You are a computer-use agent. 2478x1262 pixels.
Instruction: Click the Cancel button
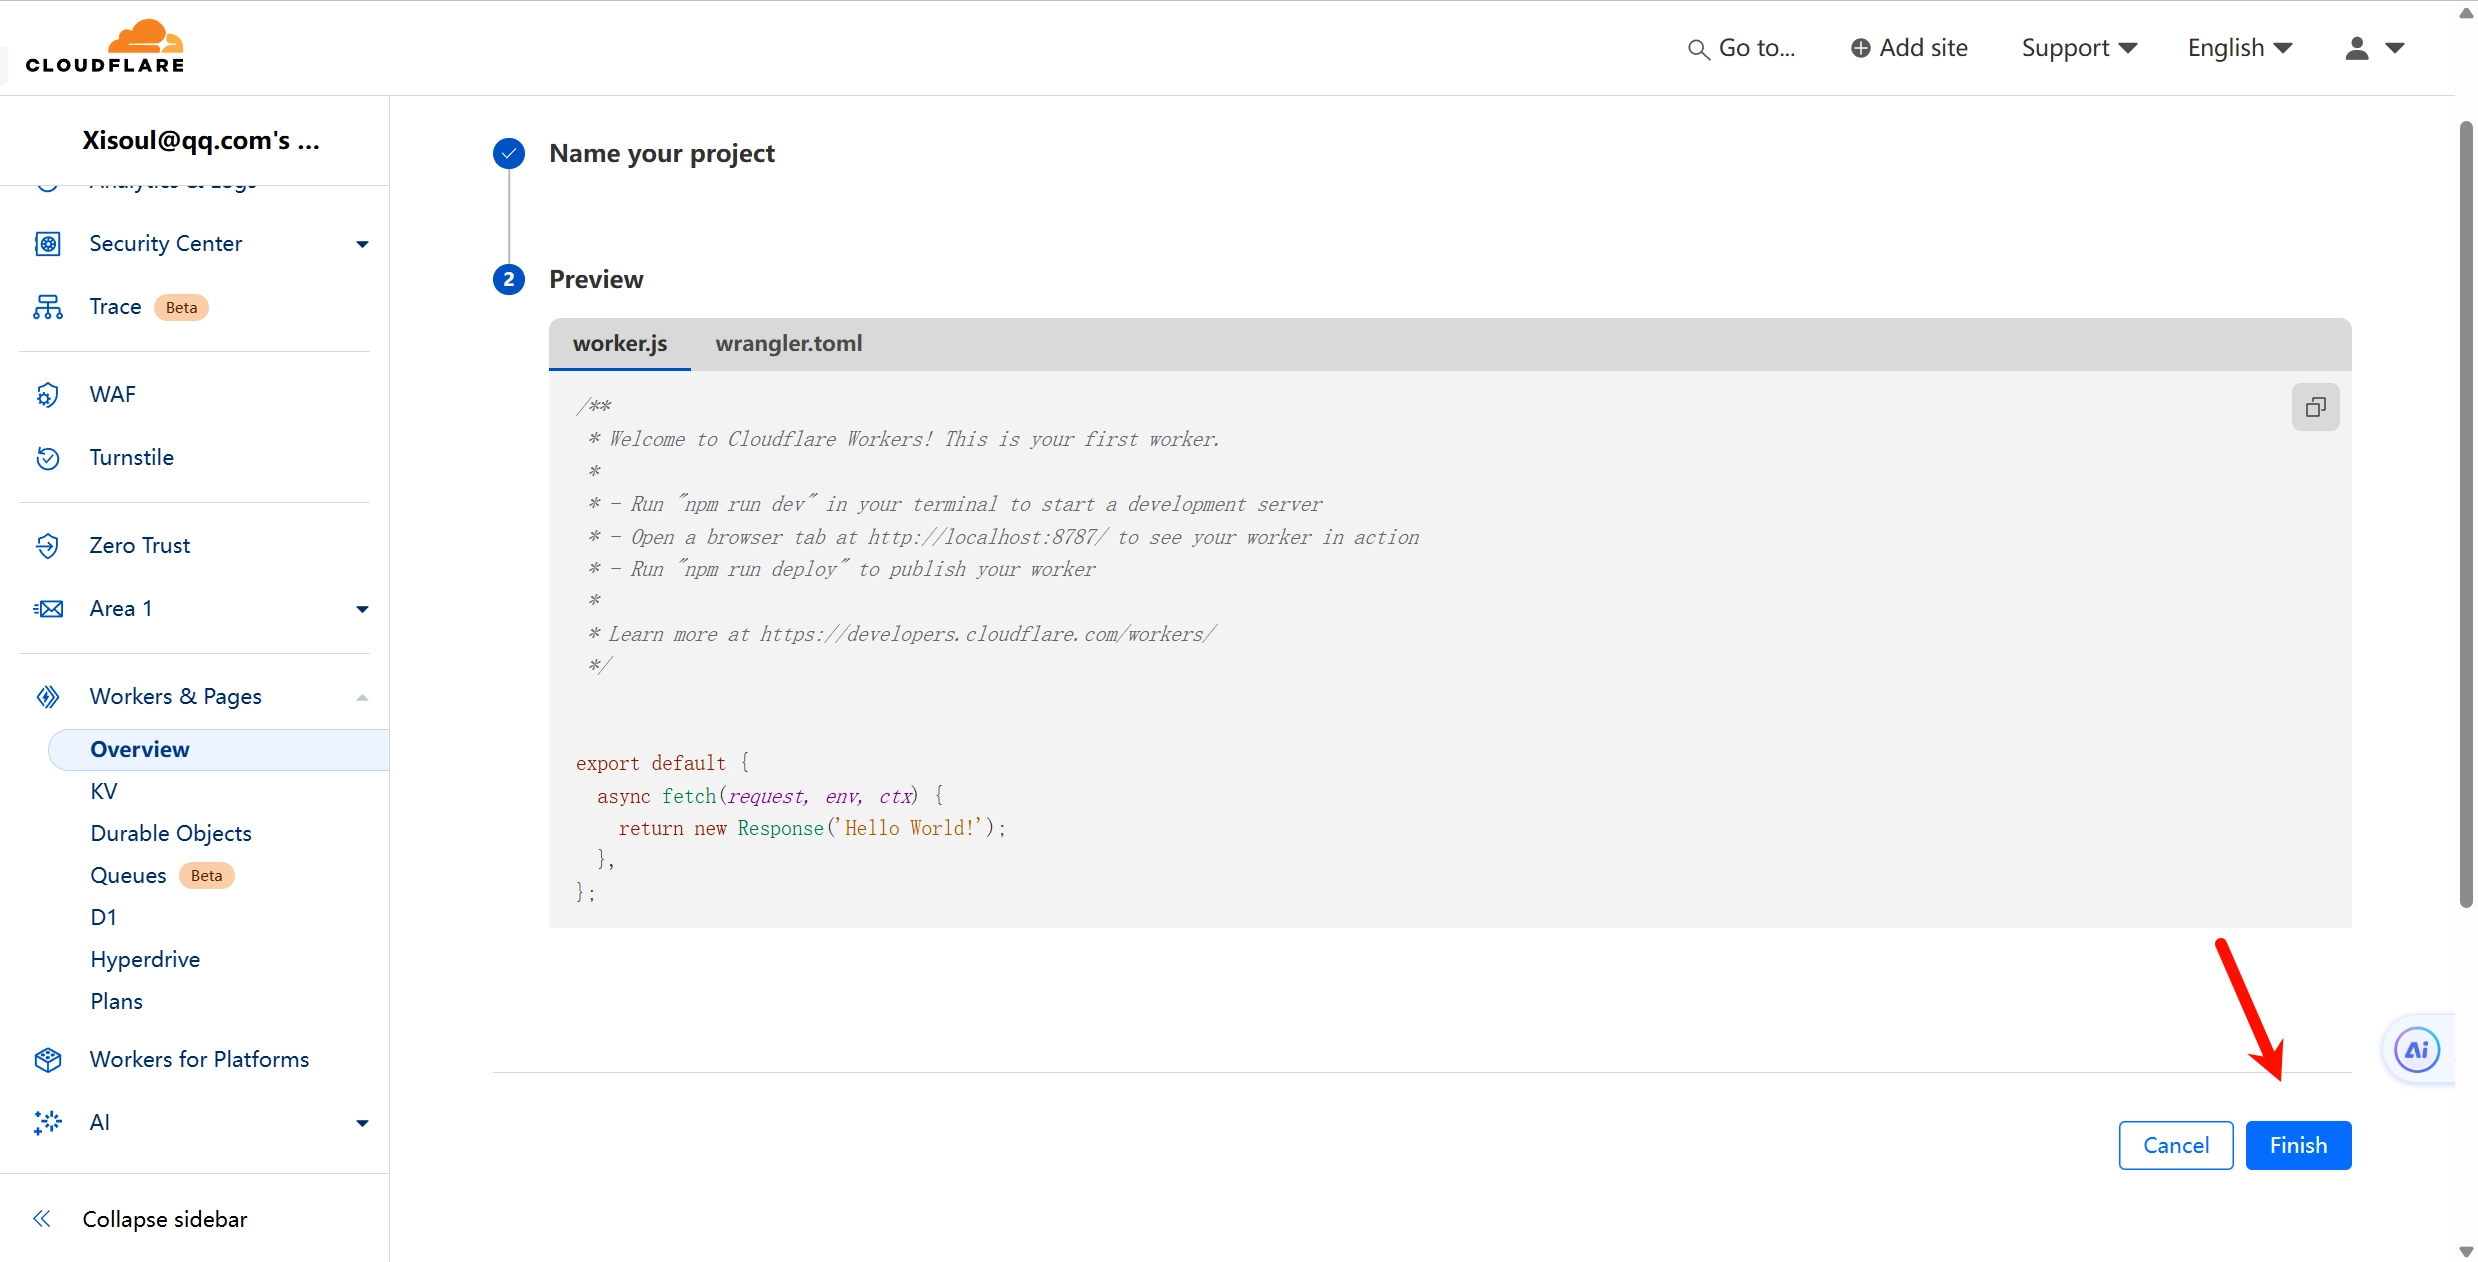(2176, 1145)
